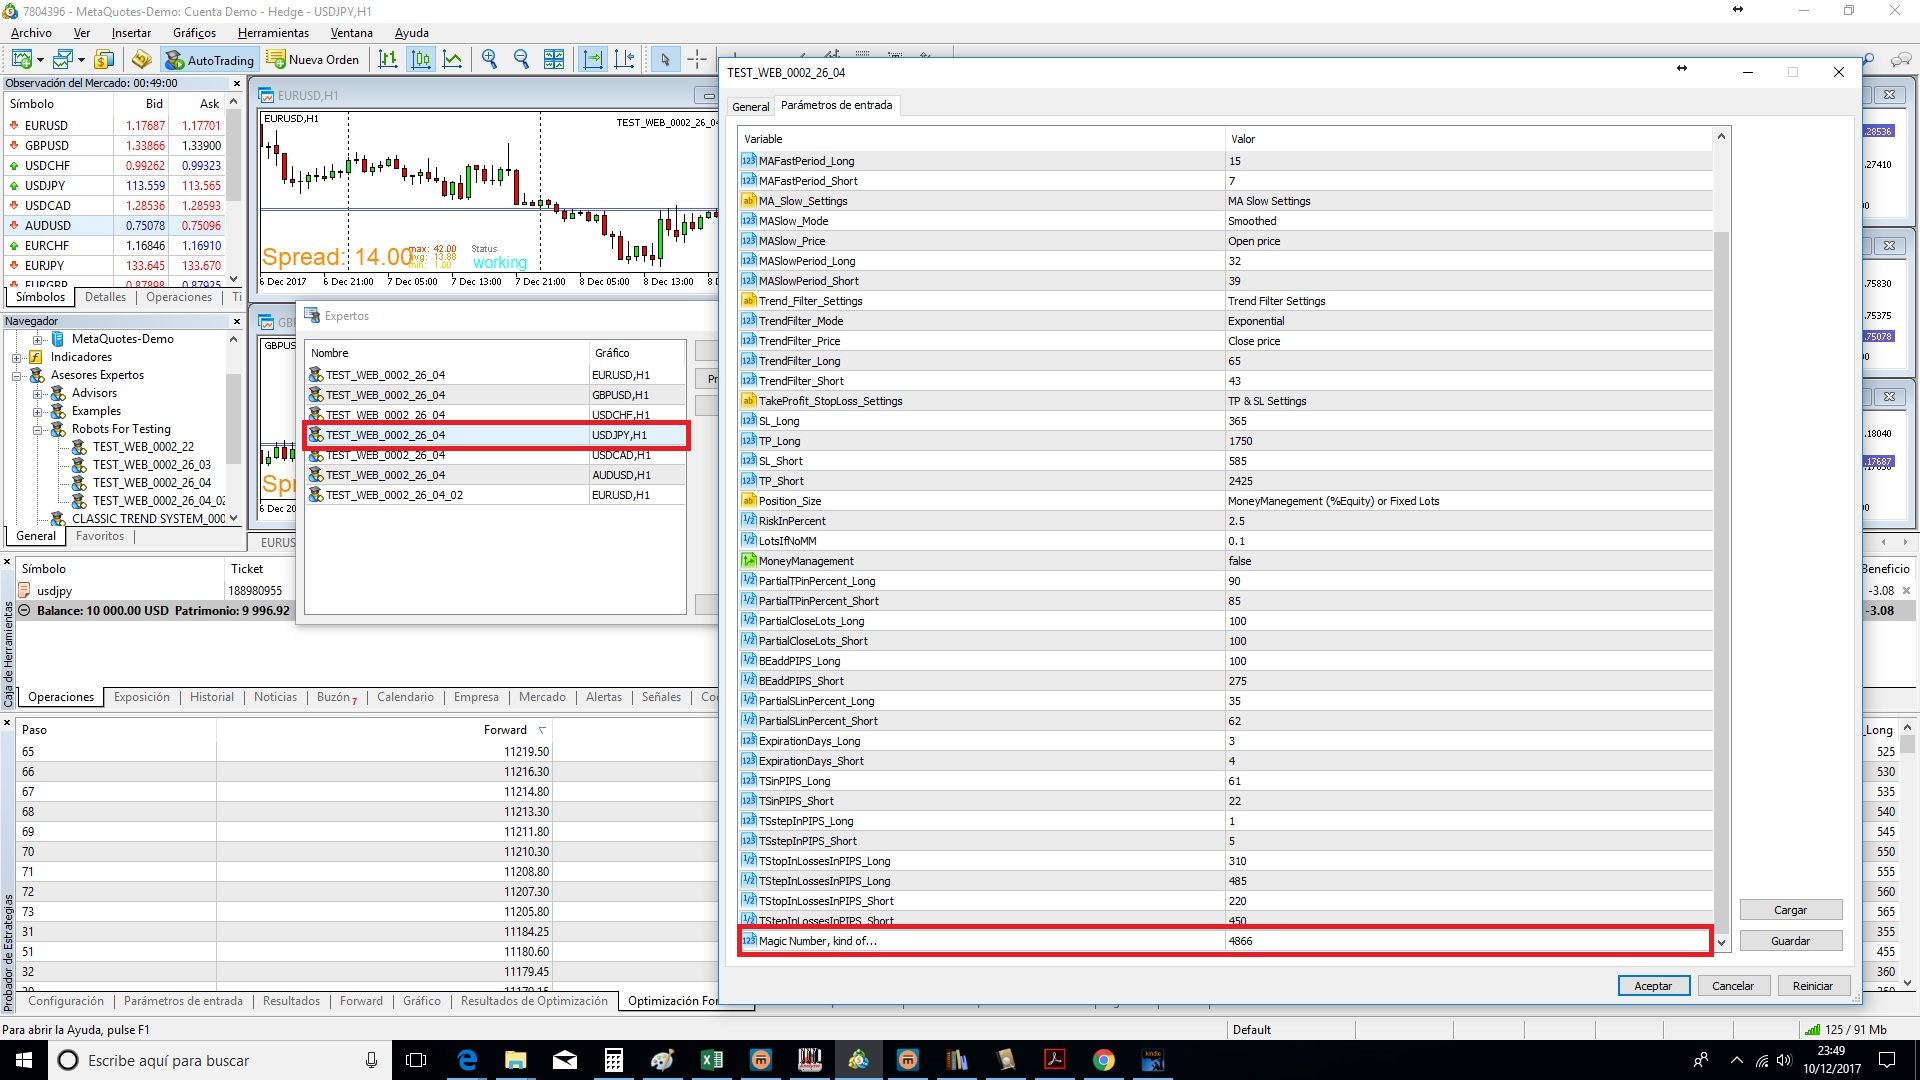Switch to the General tab in dialog
Image resolution: width=1920 pixels, height=1080 pixels.
pos(750,107)
